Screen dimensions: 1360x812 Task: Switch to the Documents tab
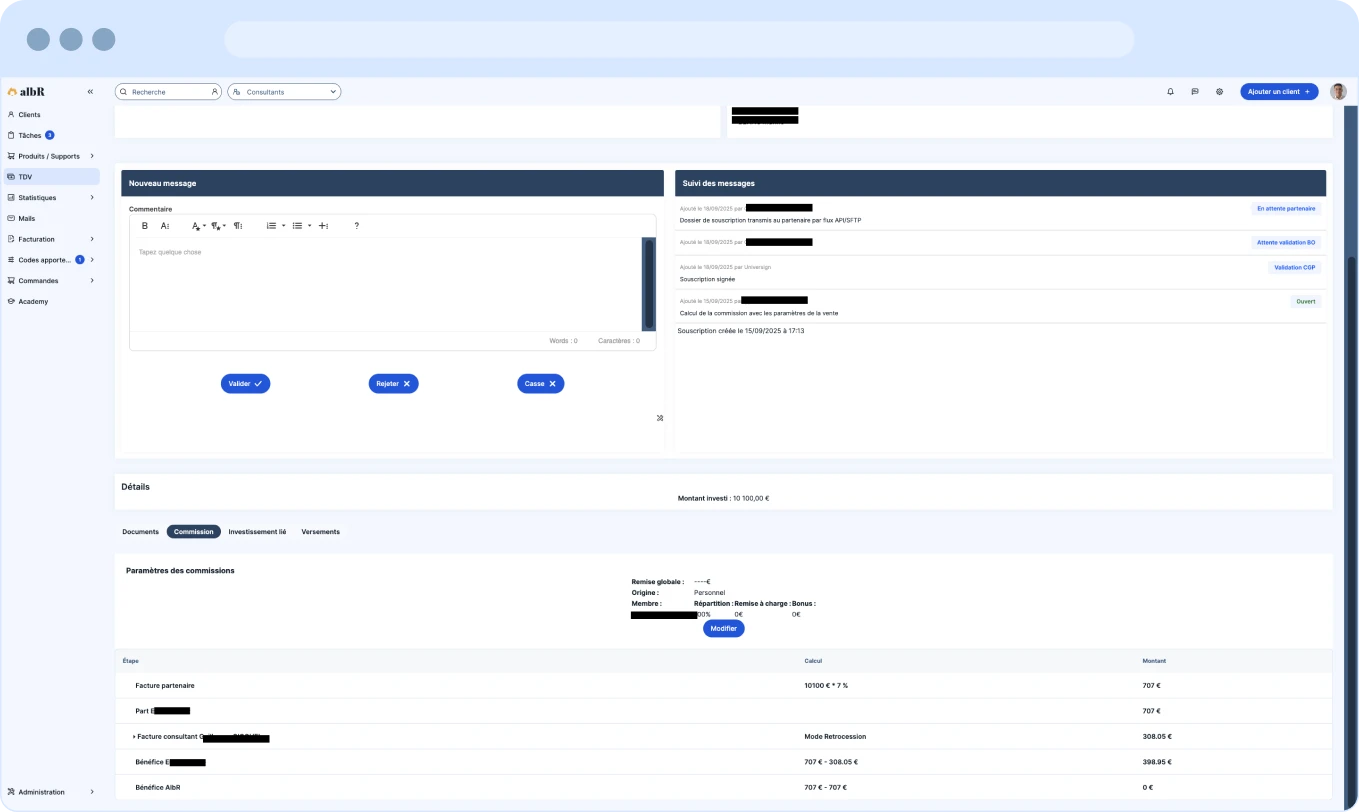pos(140,532)
